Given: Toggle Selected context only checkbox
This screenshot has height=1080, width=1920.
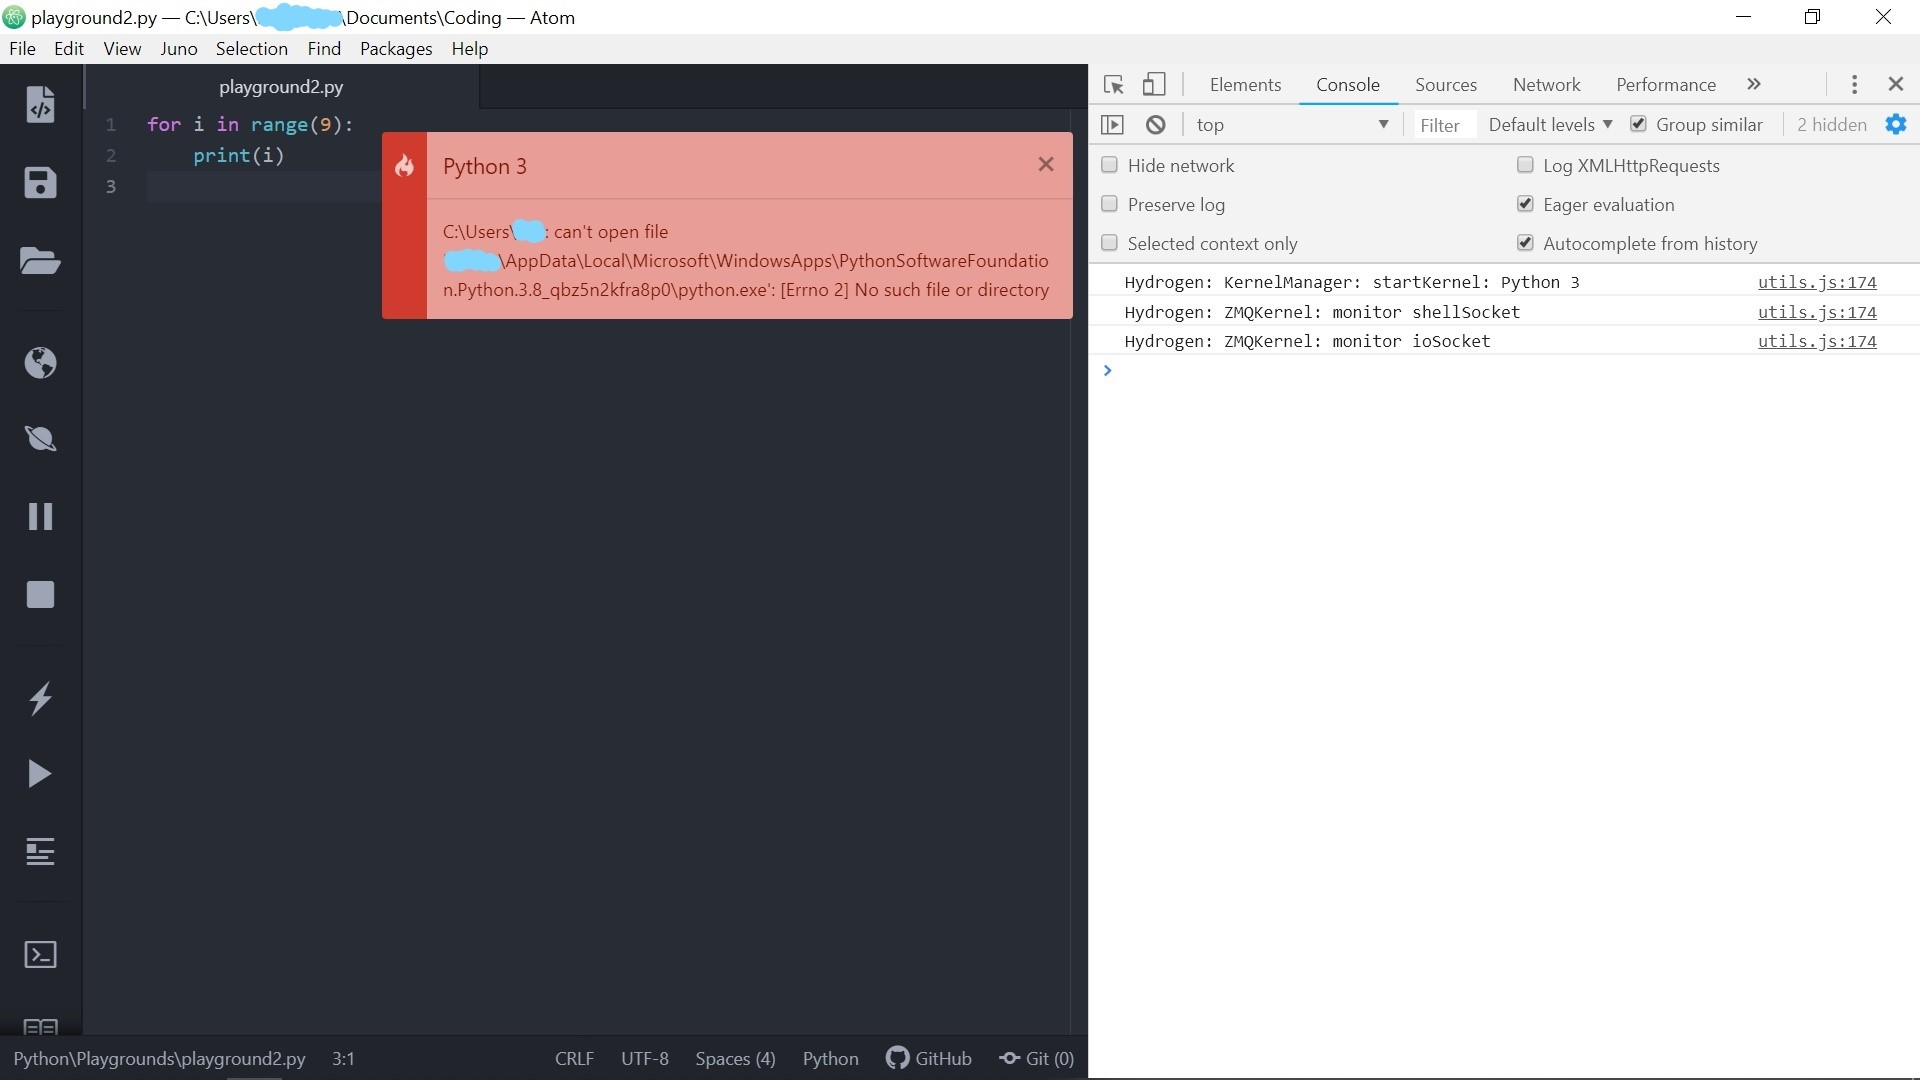Looking at the screenshot, I should (x=1109, y=243).
